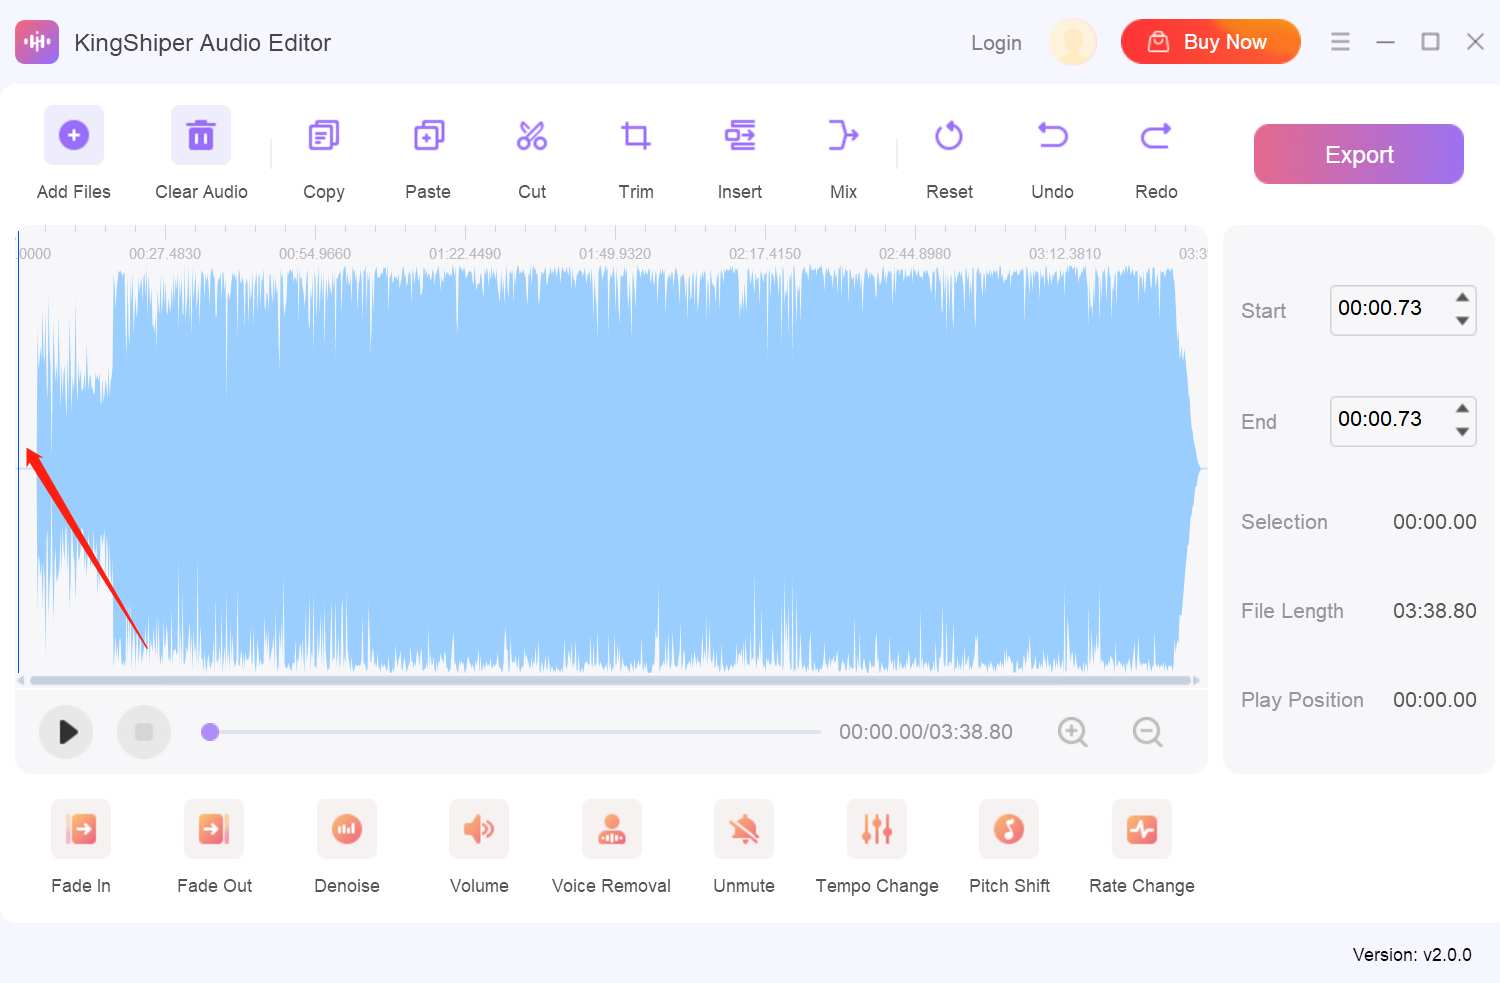Undo the last action
1500x983 pixels.
(1053, 135)
